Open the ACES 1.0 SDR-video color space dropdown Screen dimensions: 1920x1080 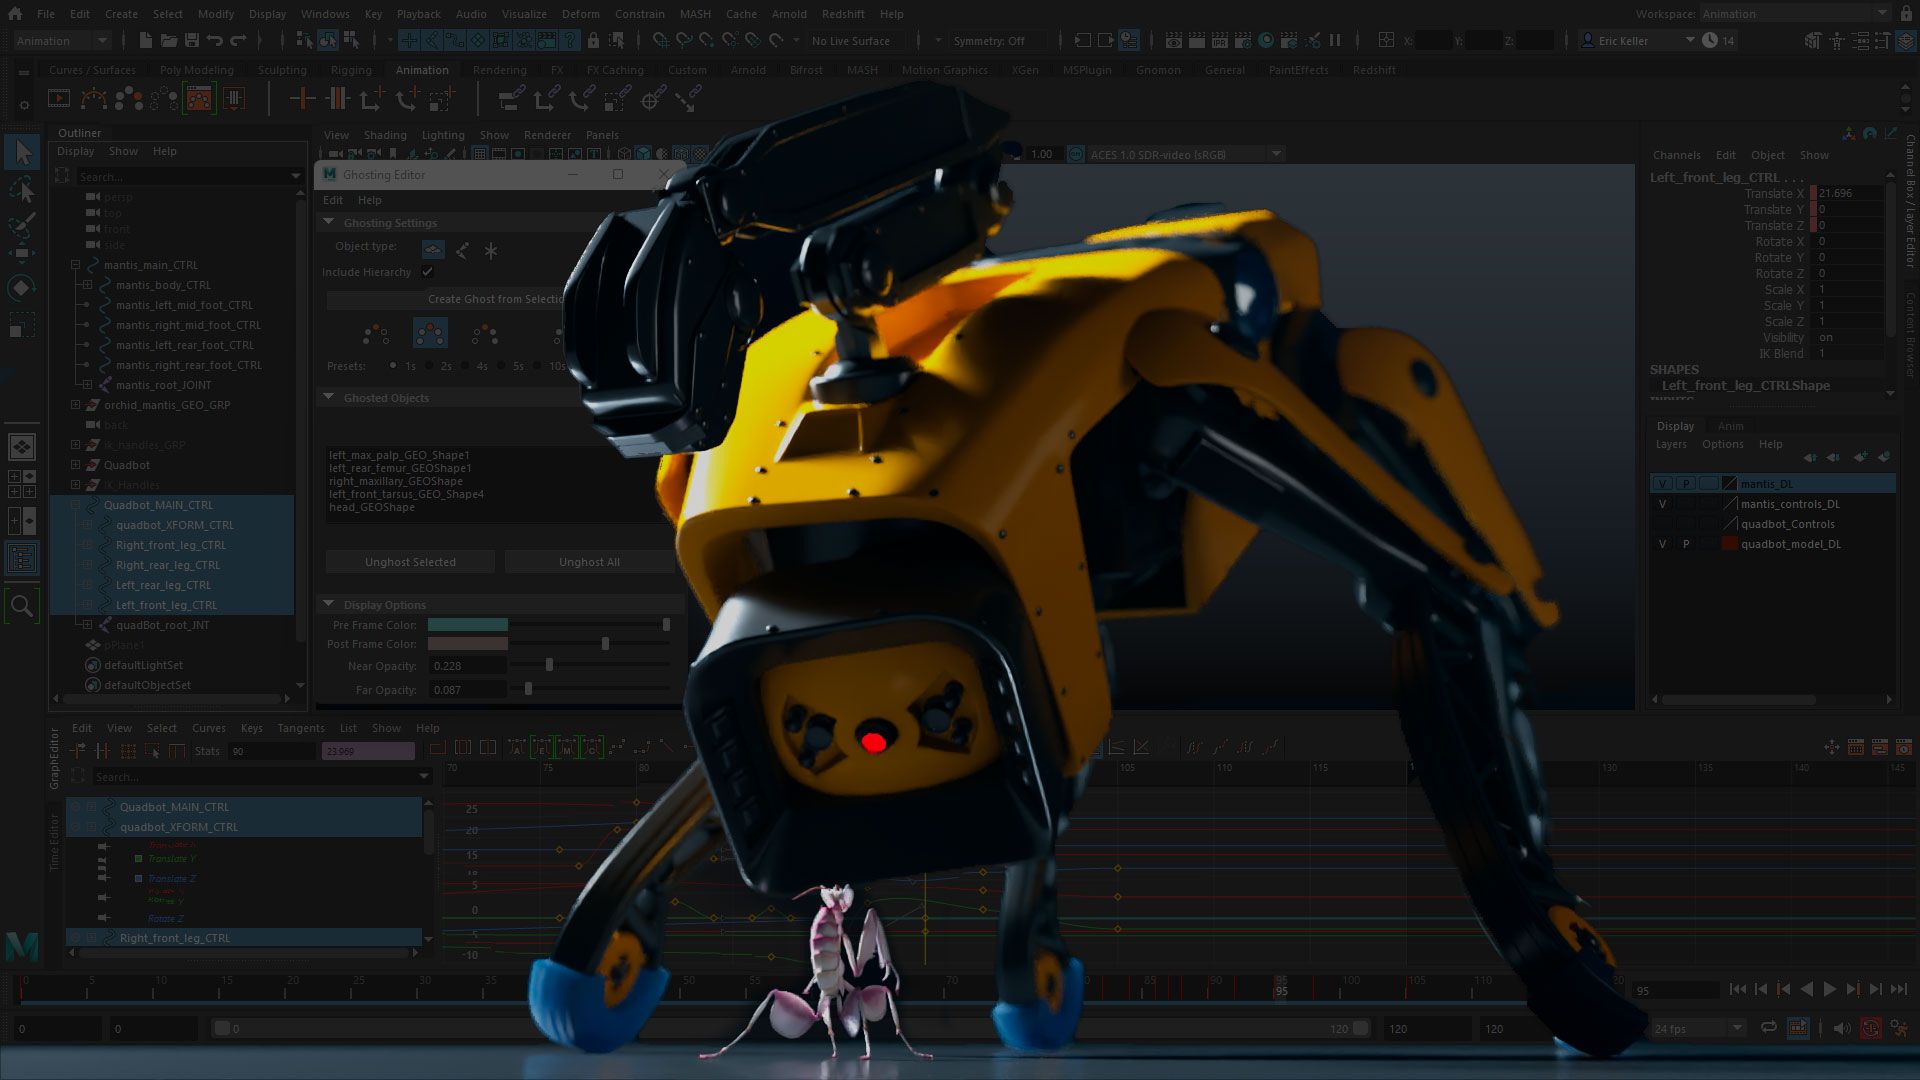click(x=1277, y=154)
